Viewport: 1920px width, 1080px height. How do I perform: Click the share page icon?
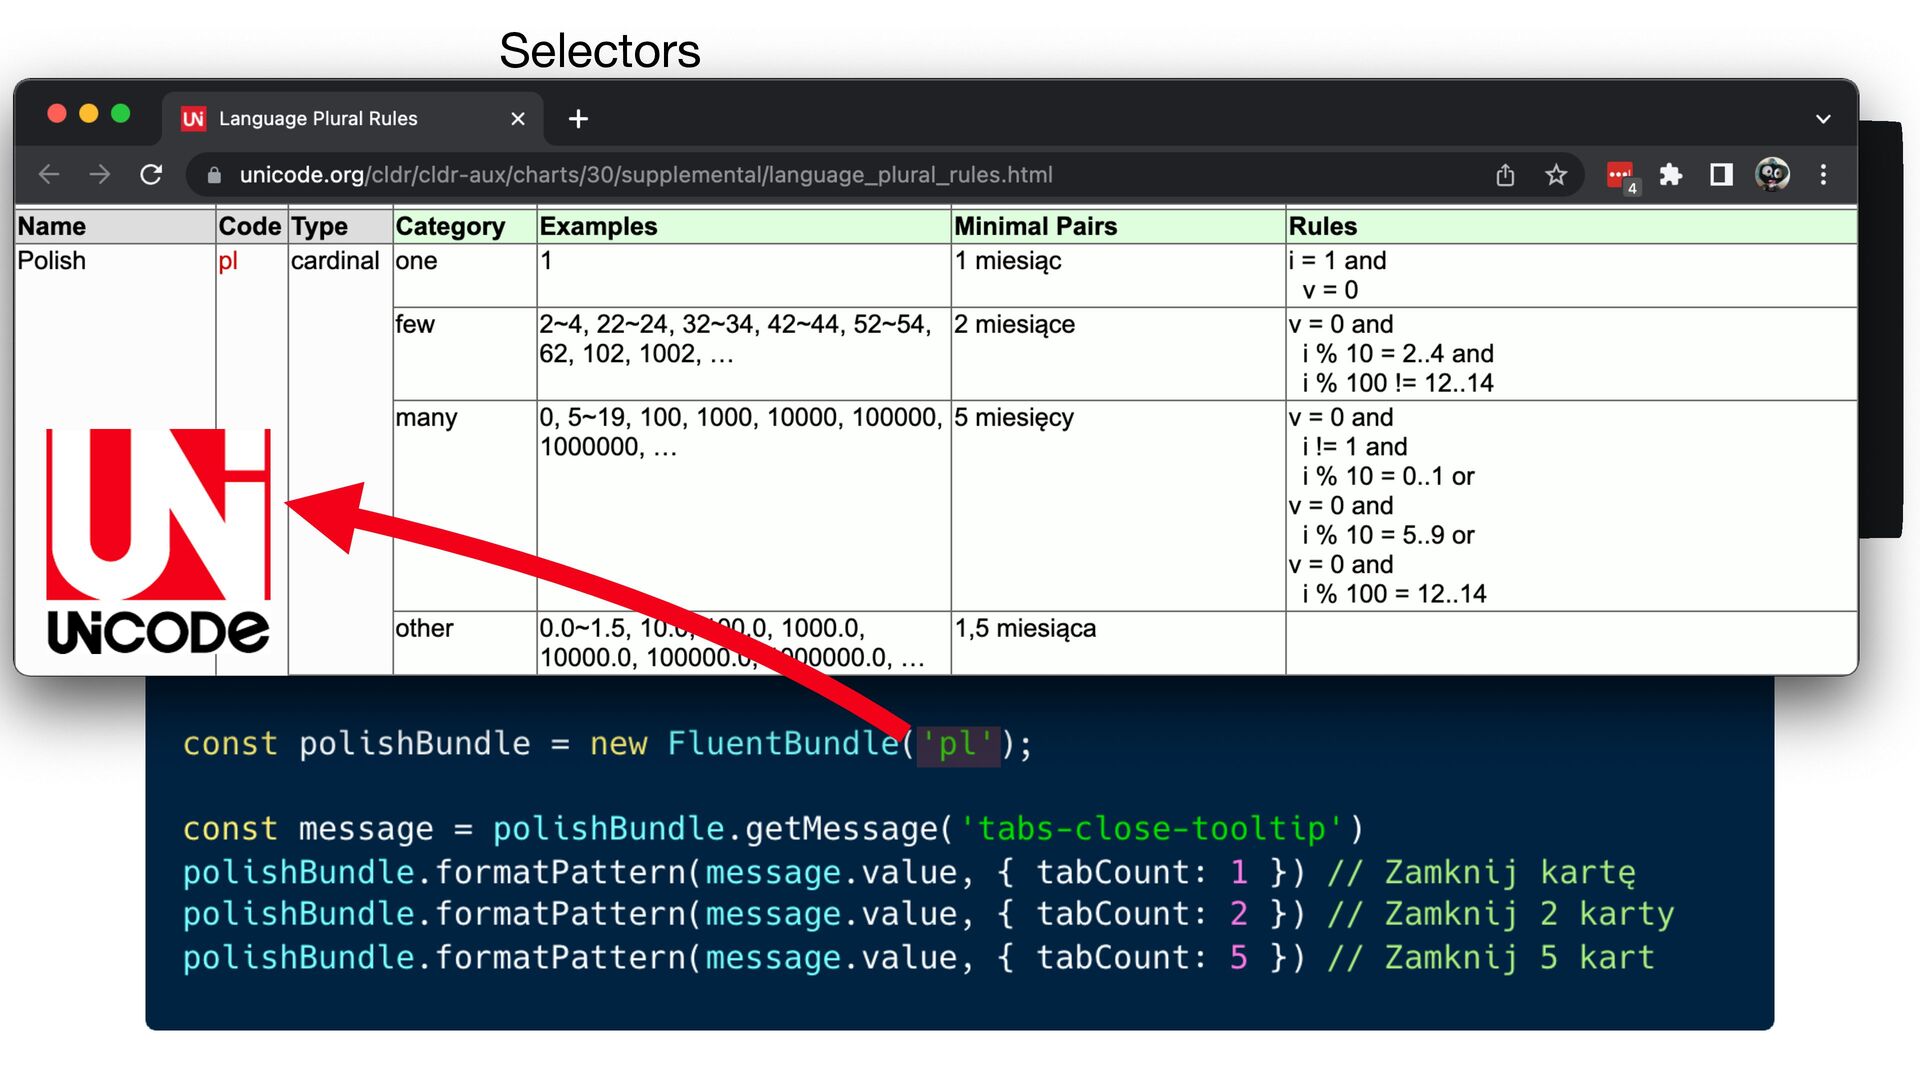pyautogui.click(x=1505, y=175)
